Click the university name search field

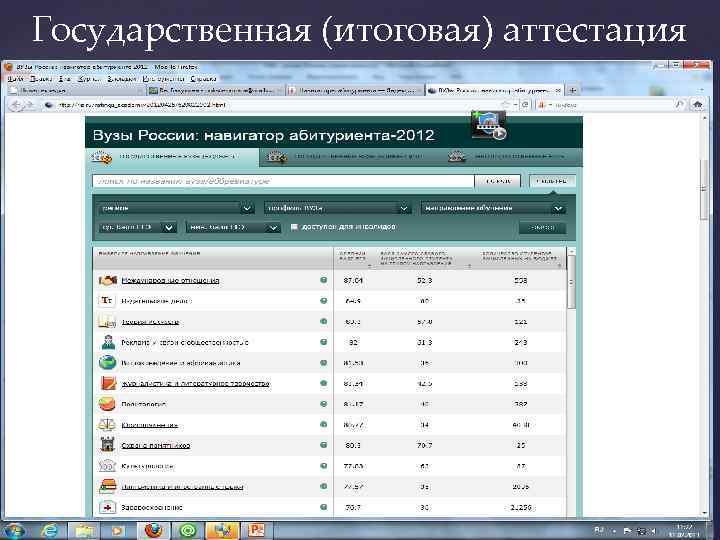point(283,181)
